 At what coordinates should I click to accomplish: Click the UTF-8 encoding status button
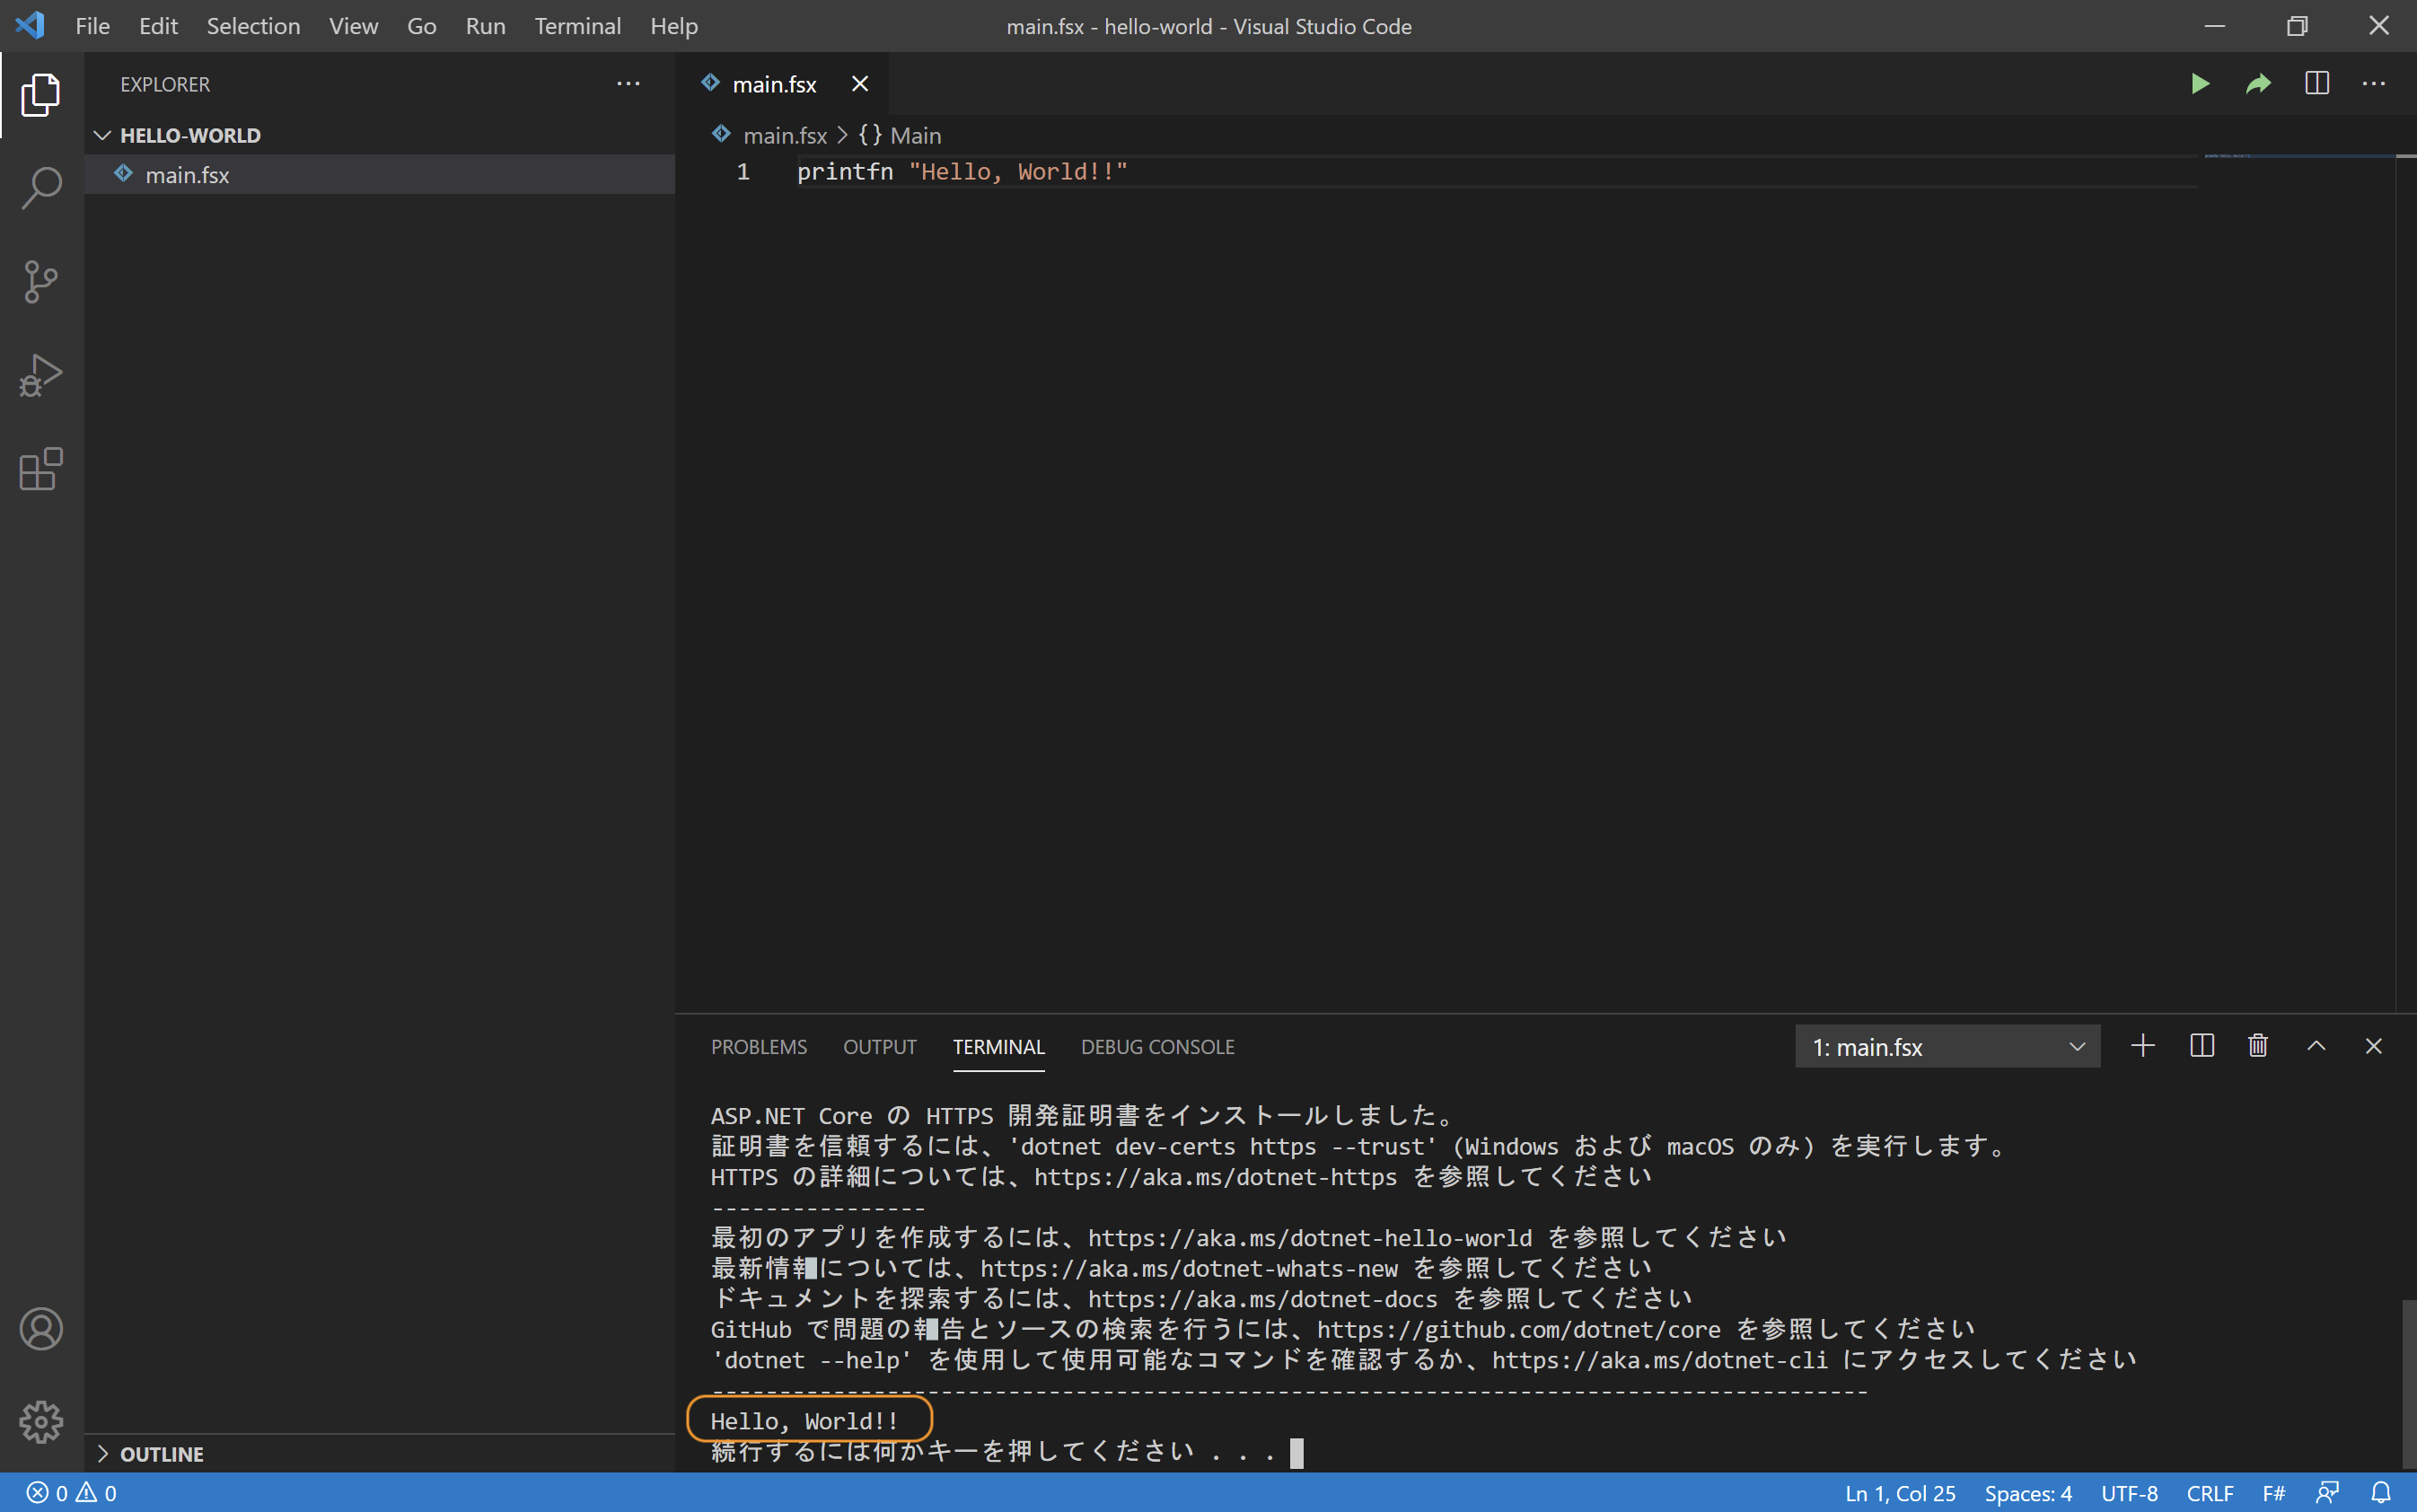pyautogui.click(x=2128, y=1493)
